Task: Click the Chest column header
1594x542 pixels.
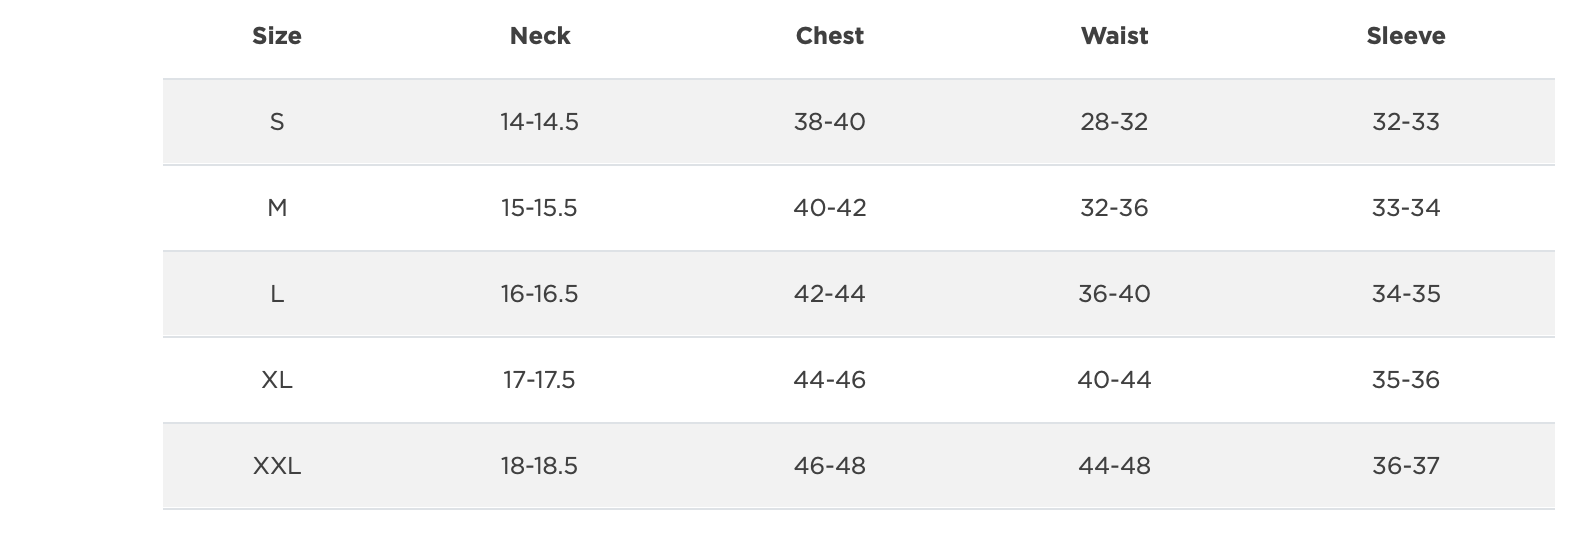Action: coord(830,36)
